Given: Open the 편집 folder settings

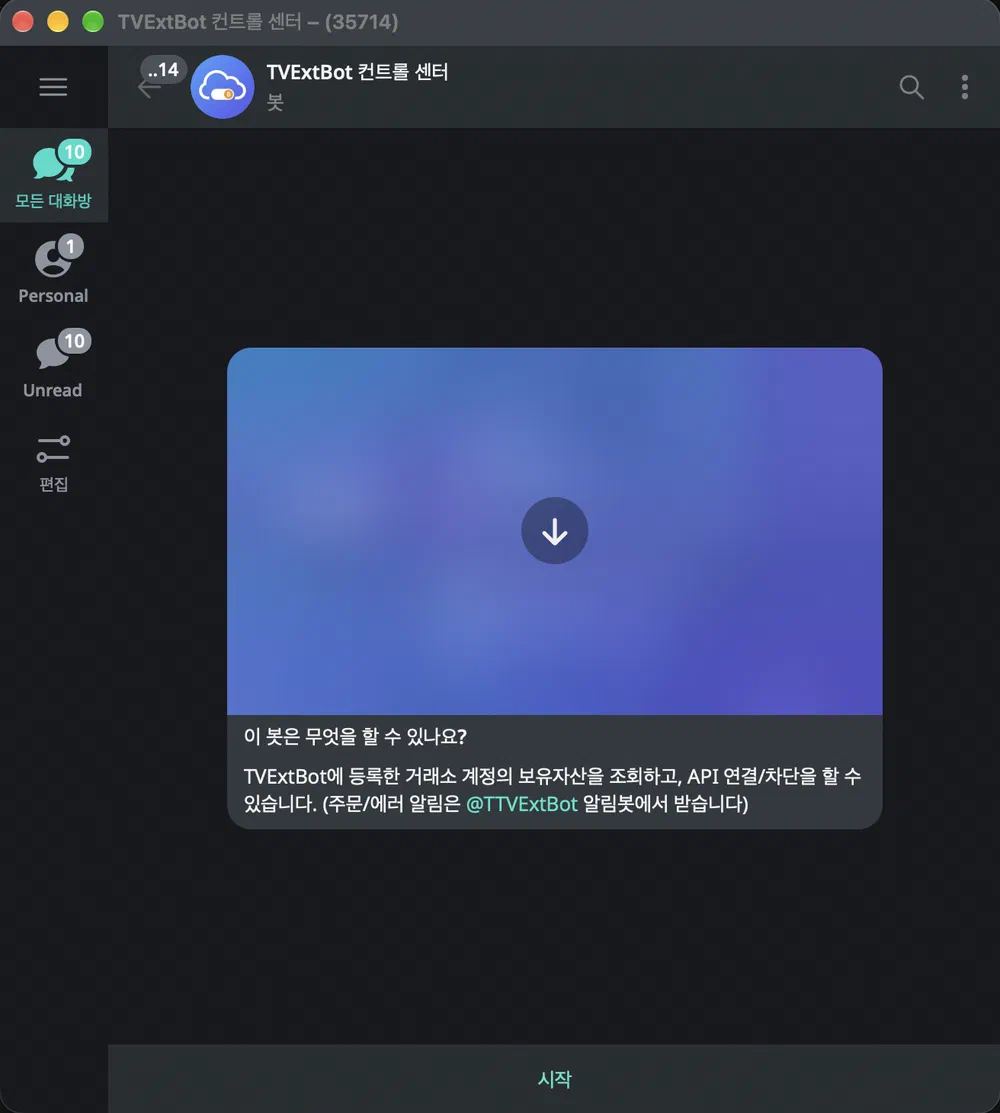Looking at the screenshot, I should click(x=54, y=464).
